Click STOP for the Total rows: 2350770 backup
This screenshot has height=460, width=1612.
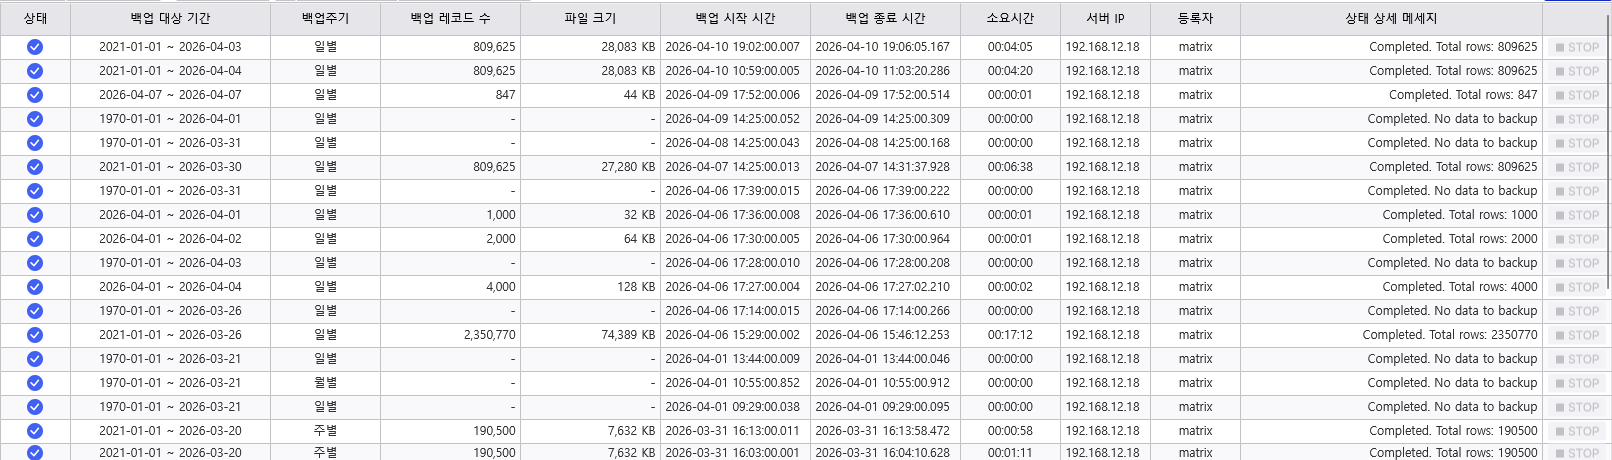coord(1576,335)
